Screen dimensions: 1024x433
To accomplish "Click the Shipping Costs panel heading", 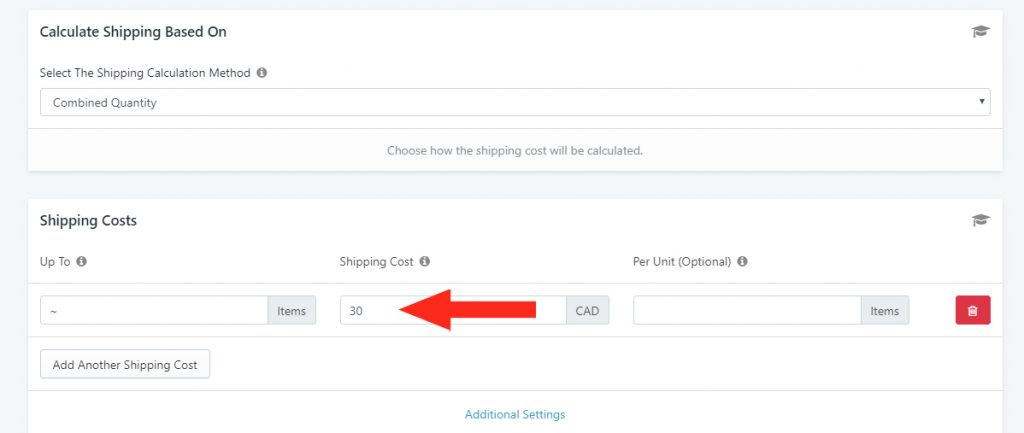I will click(88, 221).
